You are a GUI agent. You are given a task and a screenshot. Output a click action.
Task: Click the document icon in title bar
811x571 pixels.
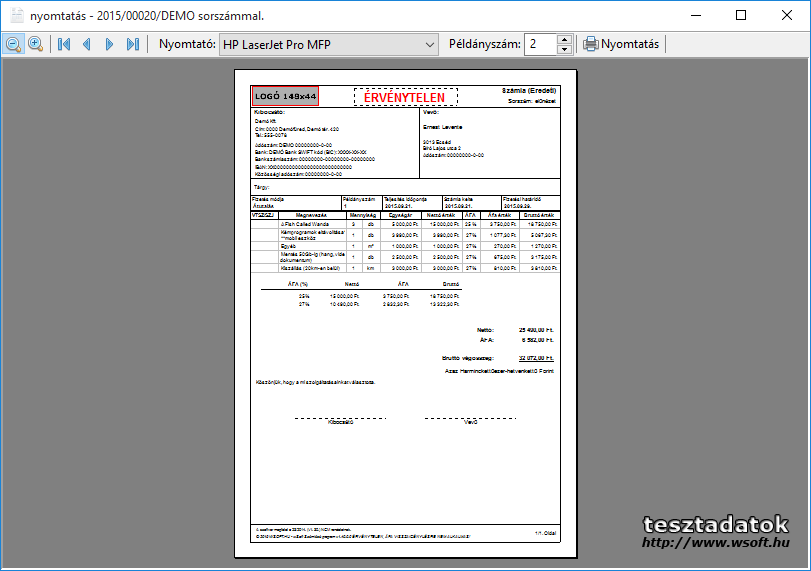click(x=17, y=16)
